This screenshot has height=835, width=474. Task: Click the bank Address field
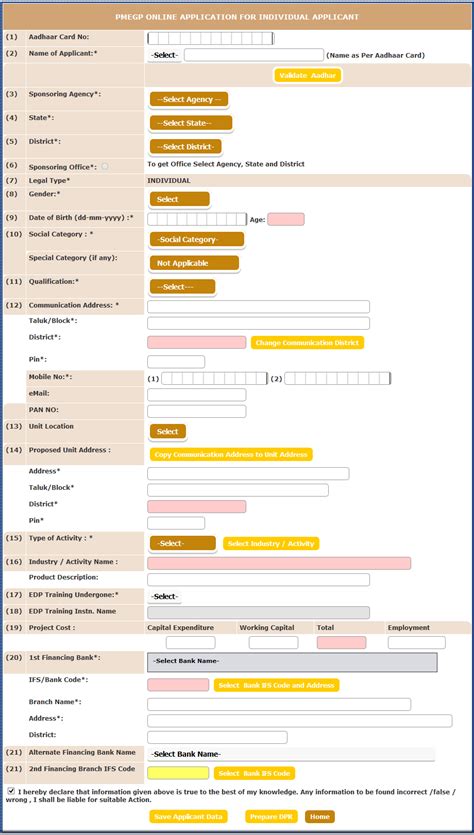300,721
